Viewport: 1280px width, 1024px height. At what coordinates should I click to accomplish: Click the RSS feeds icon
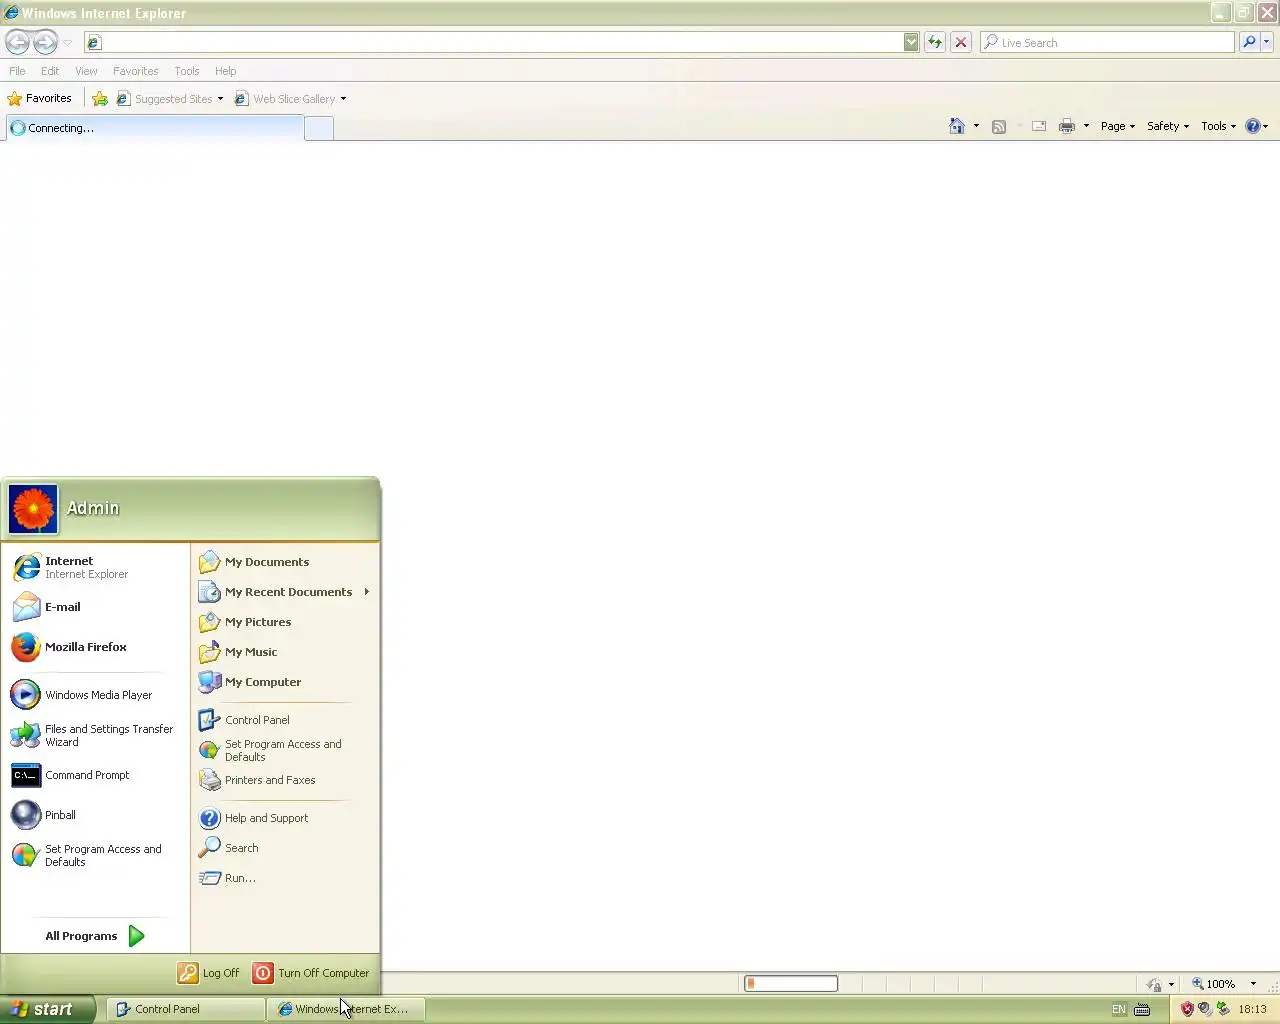(999, 126)
